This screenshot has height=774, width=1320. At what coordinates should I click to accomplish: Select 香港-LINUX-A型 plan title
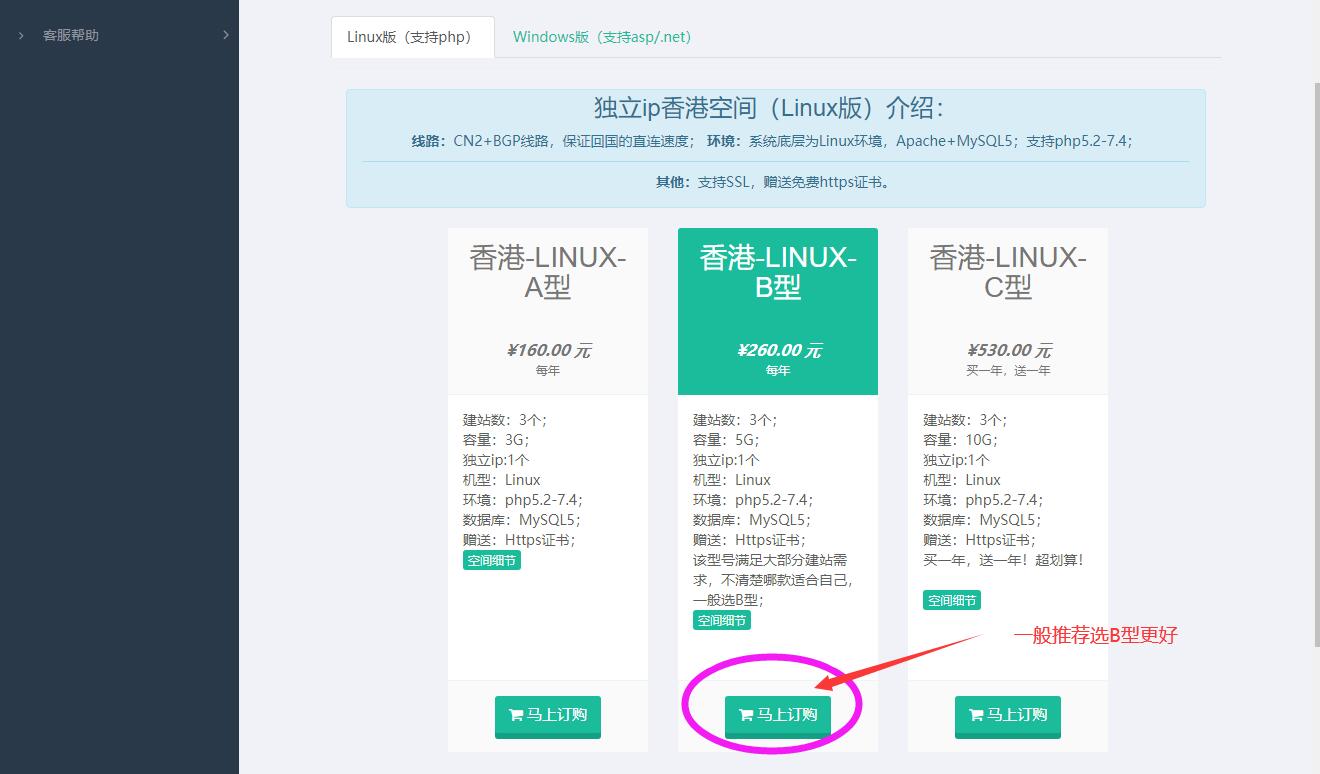[x=548, y=272]
